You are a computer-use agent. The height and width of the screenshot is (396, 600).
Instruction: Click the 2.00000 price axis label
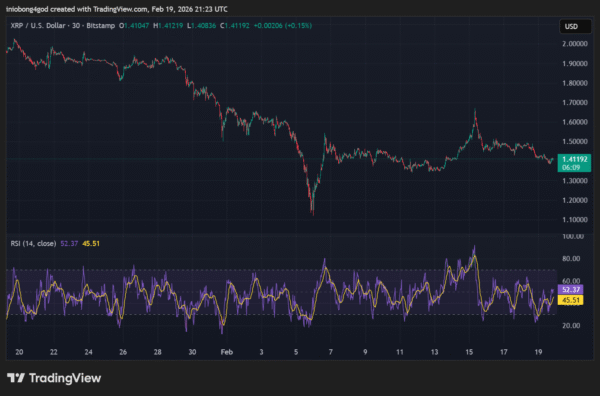[x=575, y=44]
